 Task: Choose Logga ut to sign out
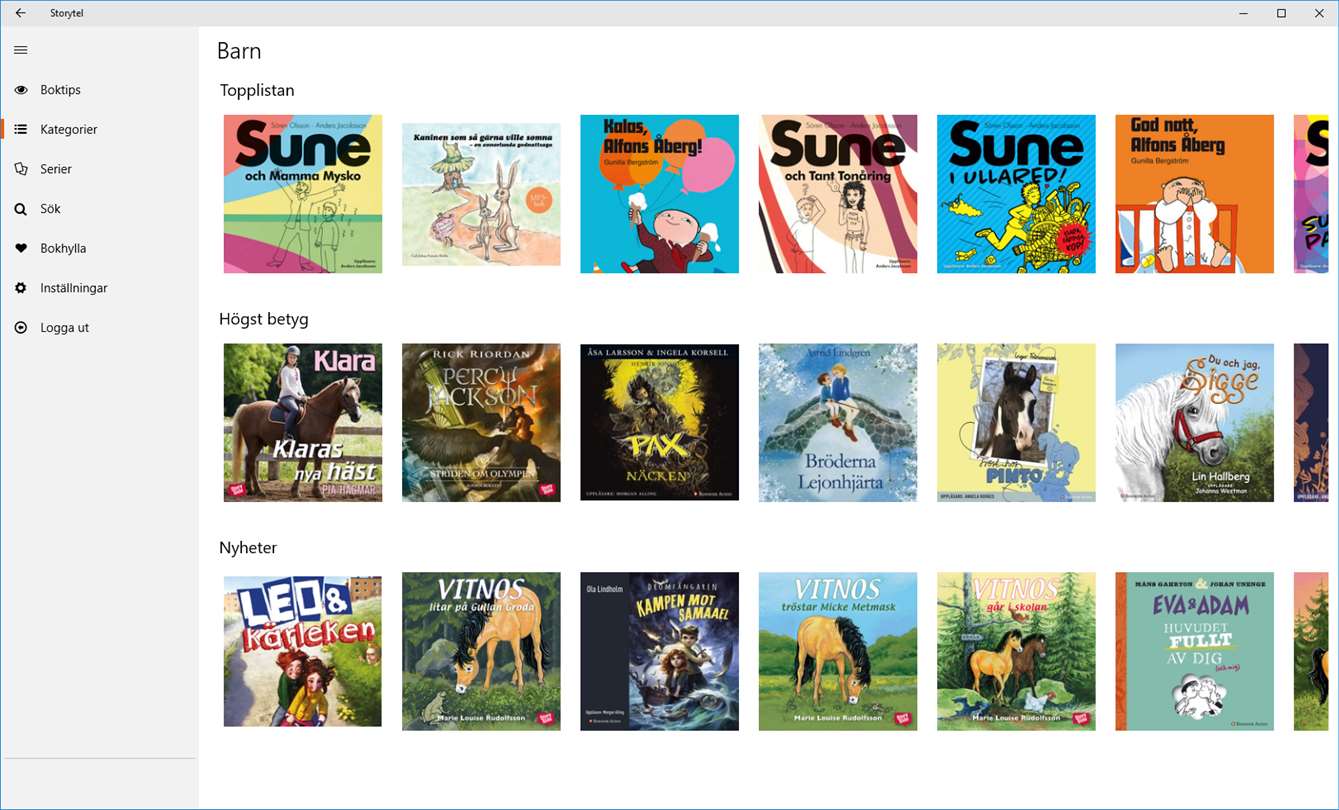click(x=100, y=328)
